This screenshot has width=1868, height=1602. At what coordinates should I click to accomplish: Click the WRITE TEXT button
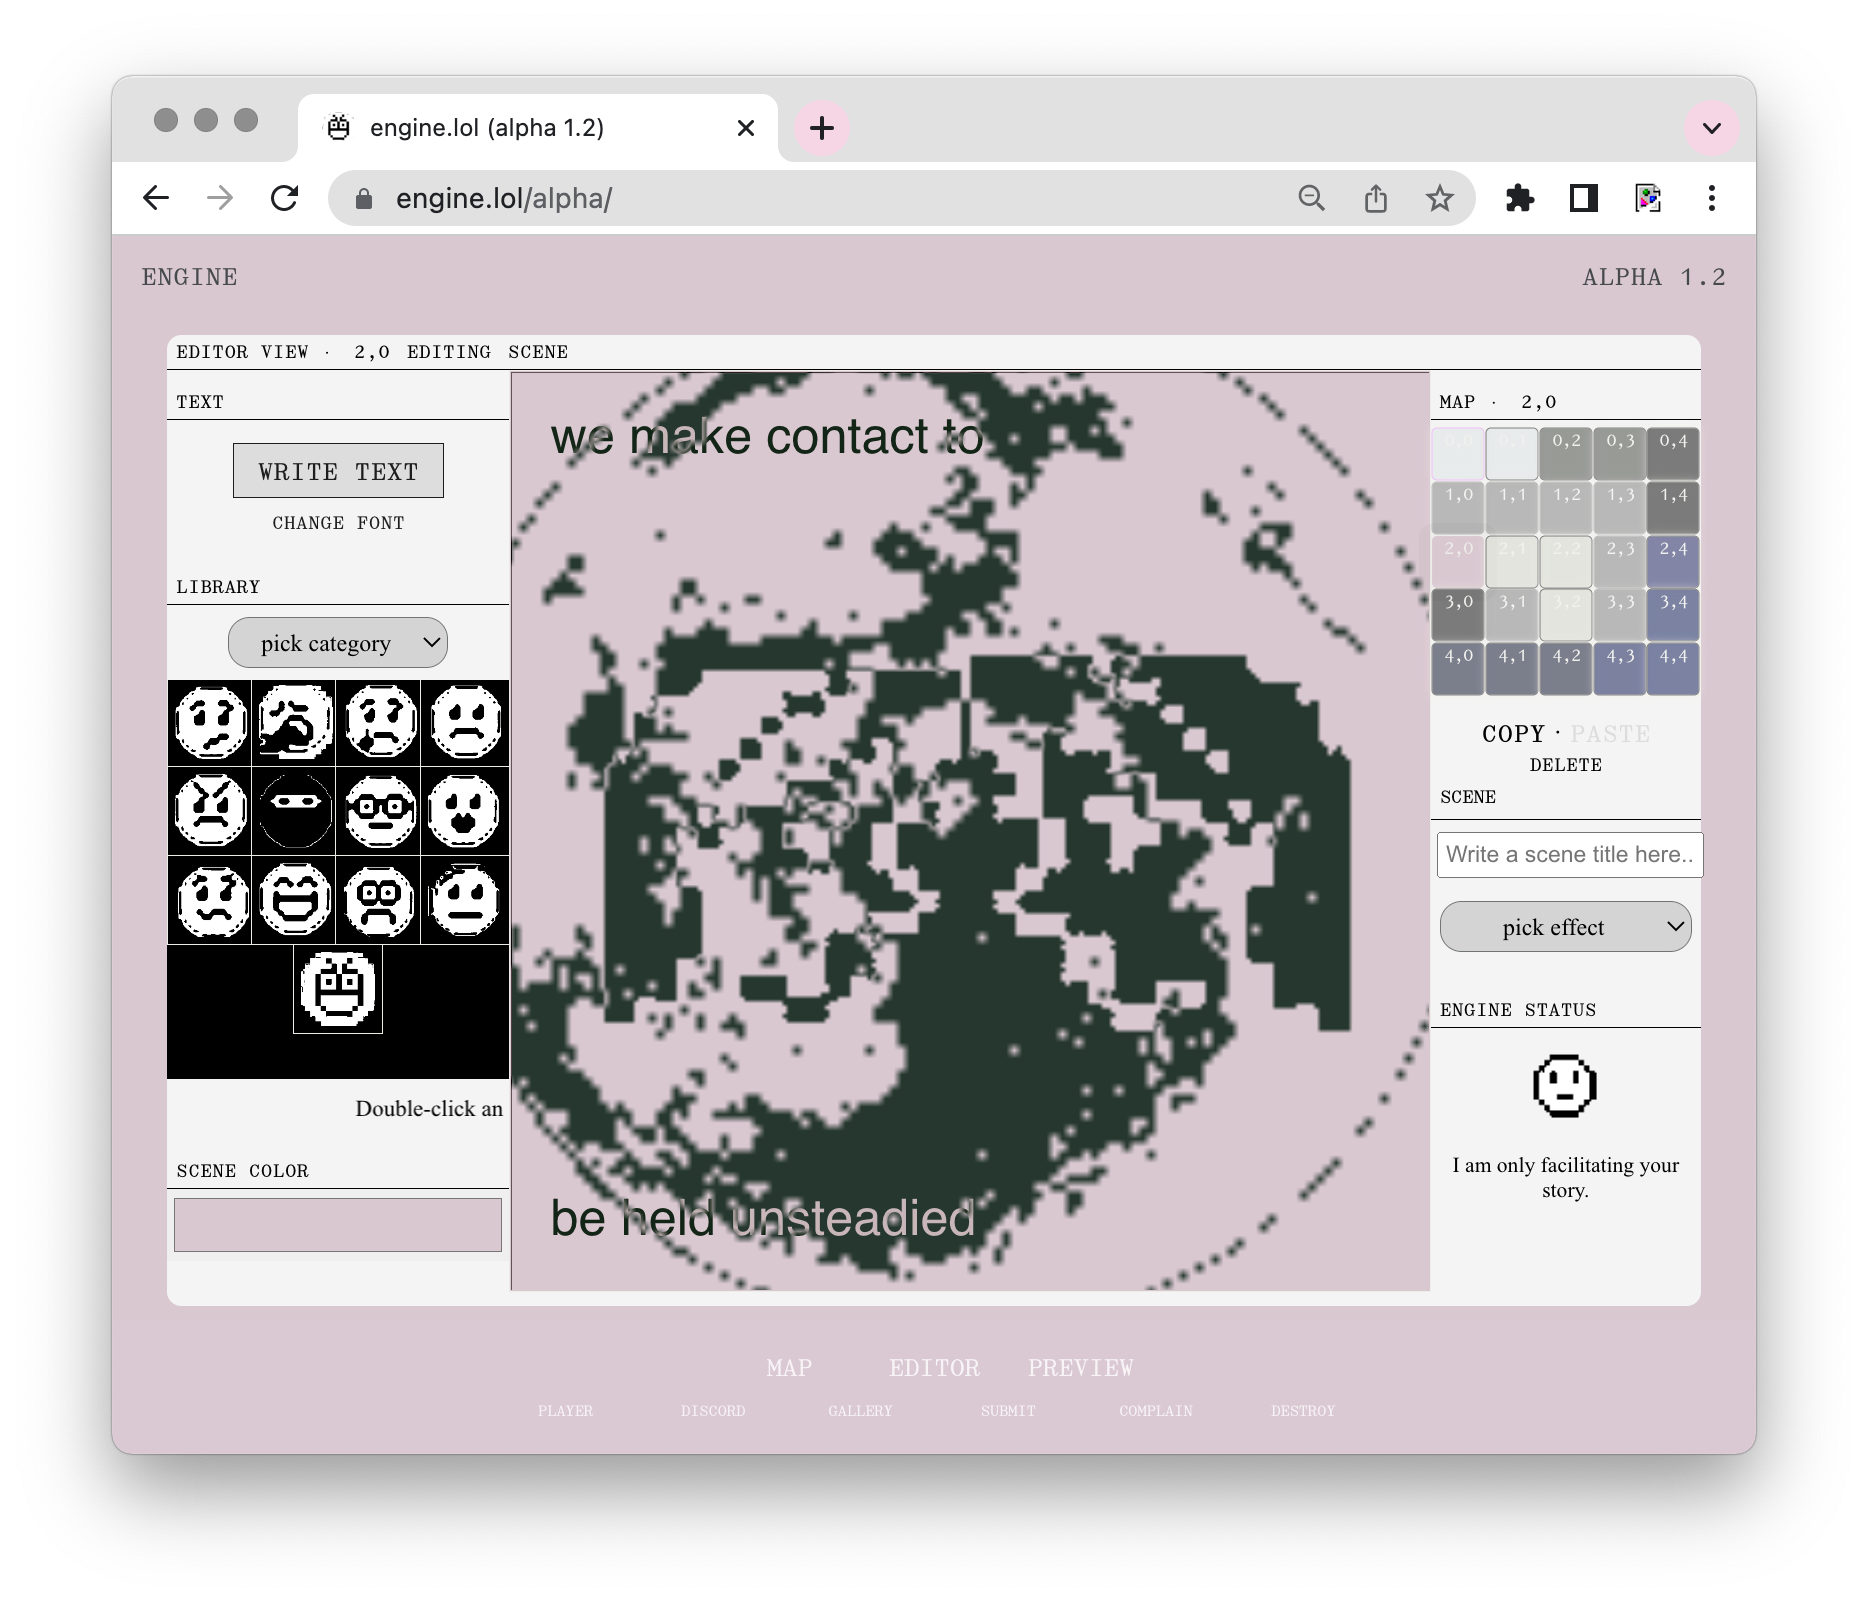click(x=338, y=470)
